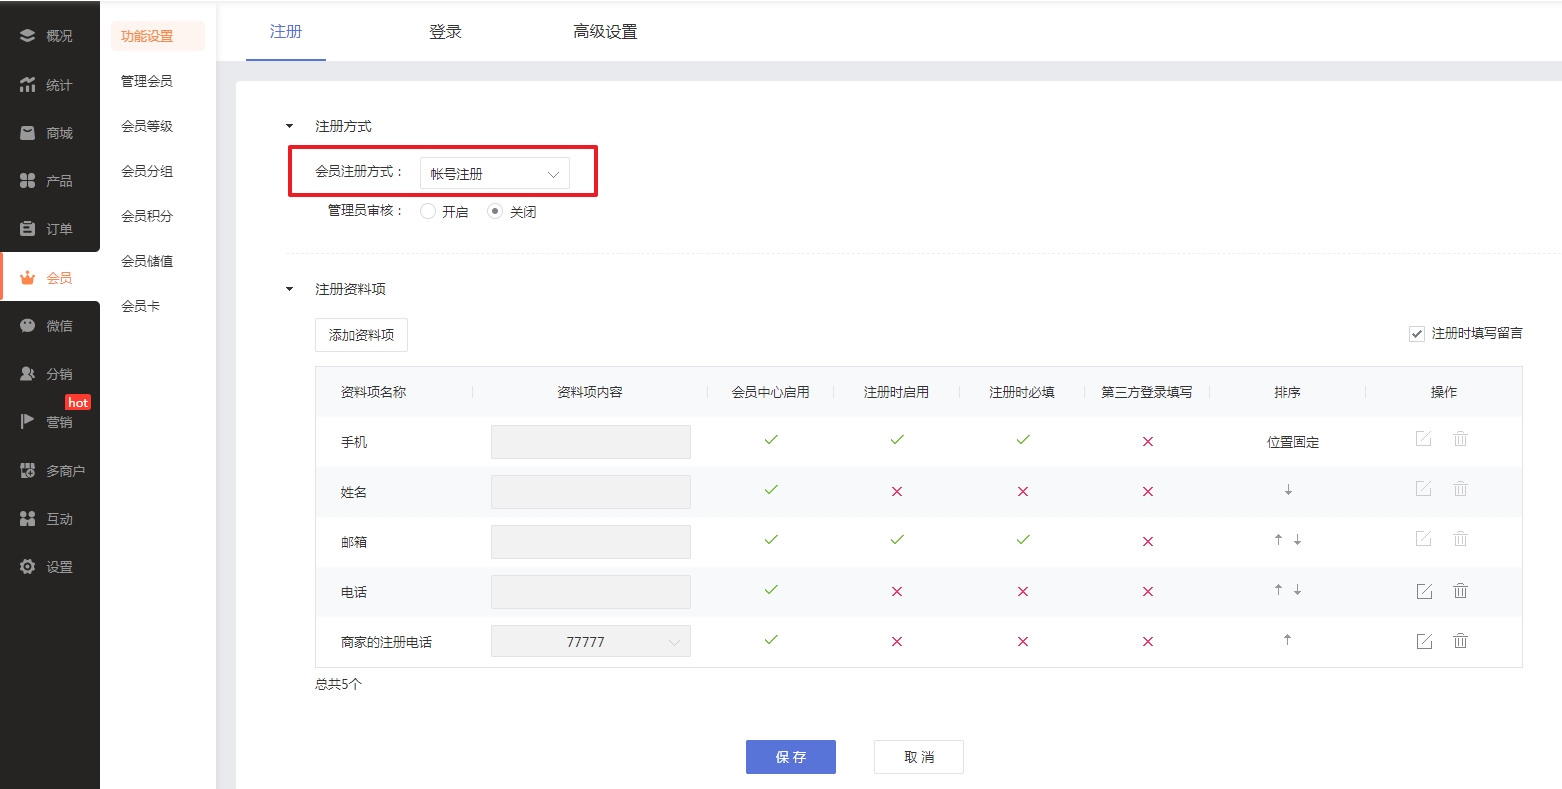Move 商家的注册电话 row up
Viewport: 1562px width, 789px height.
pos(1287,640)
